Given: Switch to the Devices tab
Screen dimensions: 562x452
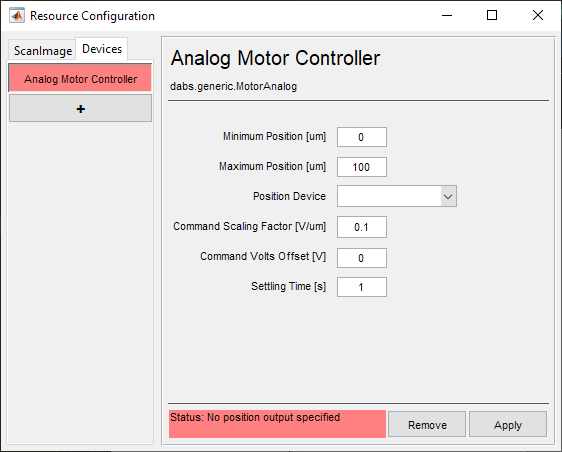Looking at the screenshot, I should coord(102,49).
